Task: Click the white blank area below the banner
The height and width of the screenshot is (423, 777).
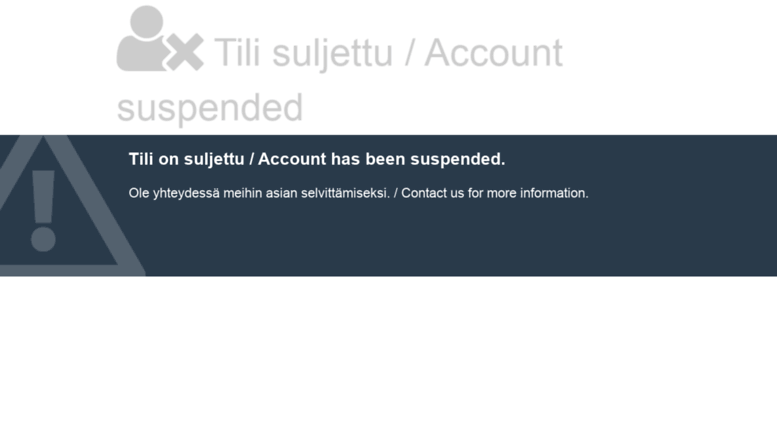Action: coord(388,349)
